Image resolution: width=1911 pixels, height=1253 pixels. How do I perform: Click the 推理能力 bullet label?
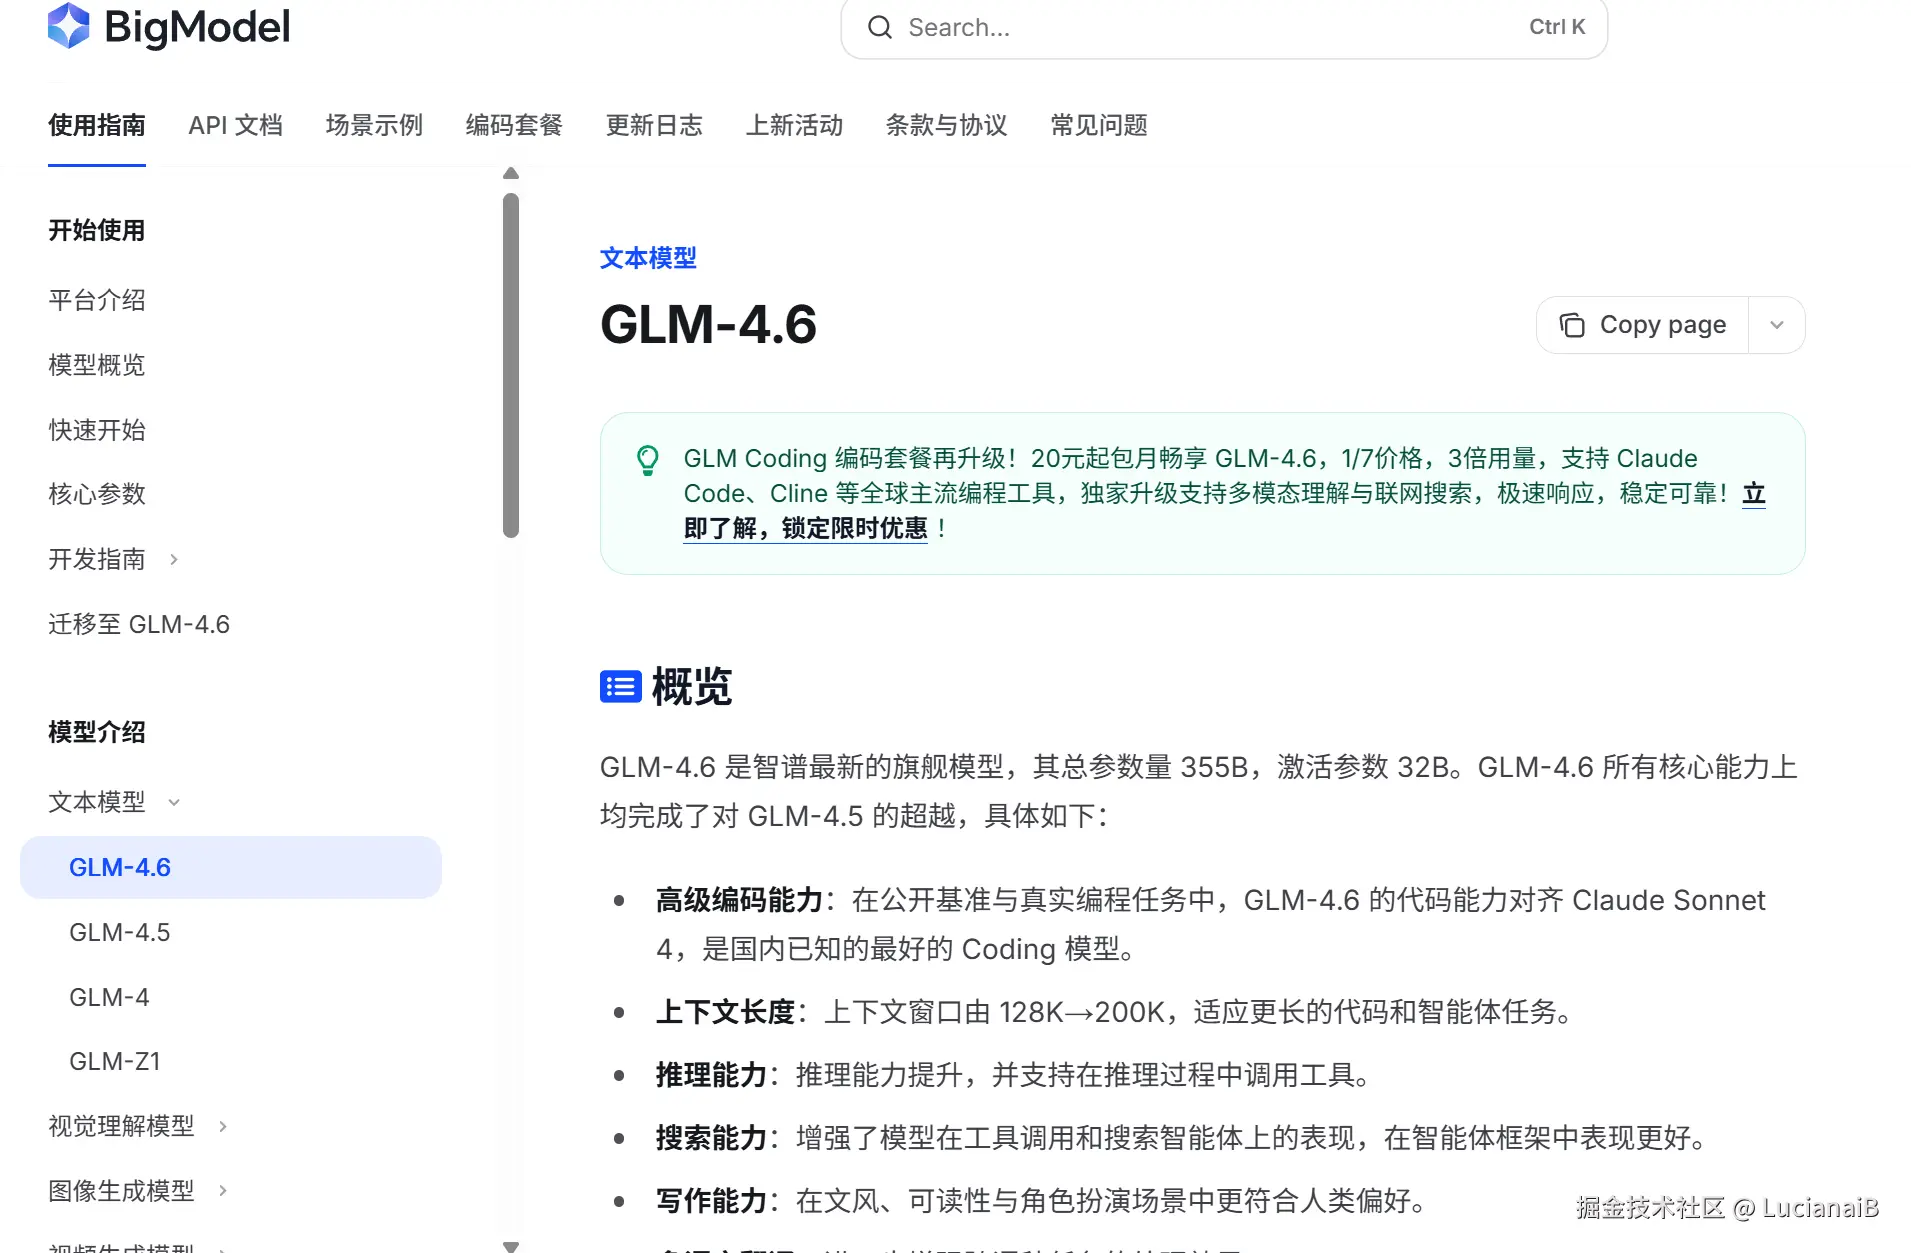[711, 1075]
